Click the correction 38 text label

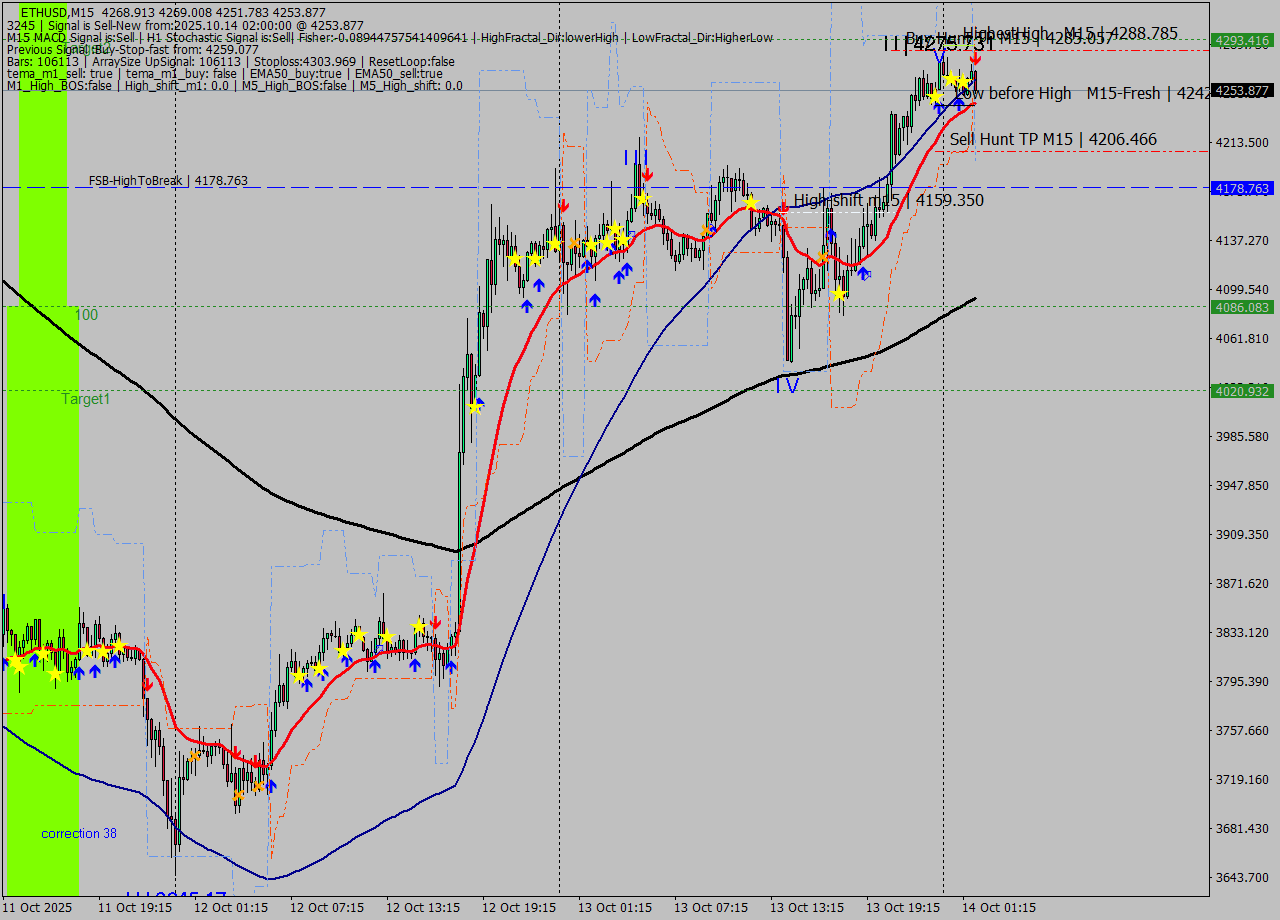pos(79,833)
